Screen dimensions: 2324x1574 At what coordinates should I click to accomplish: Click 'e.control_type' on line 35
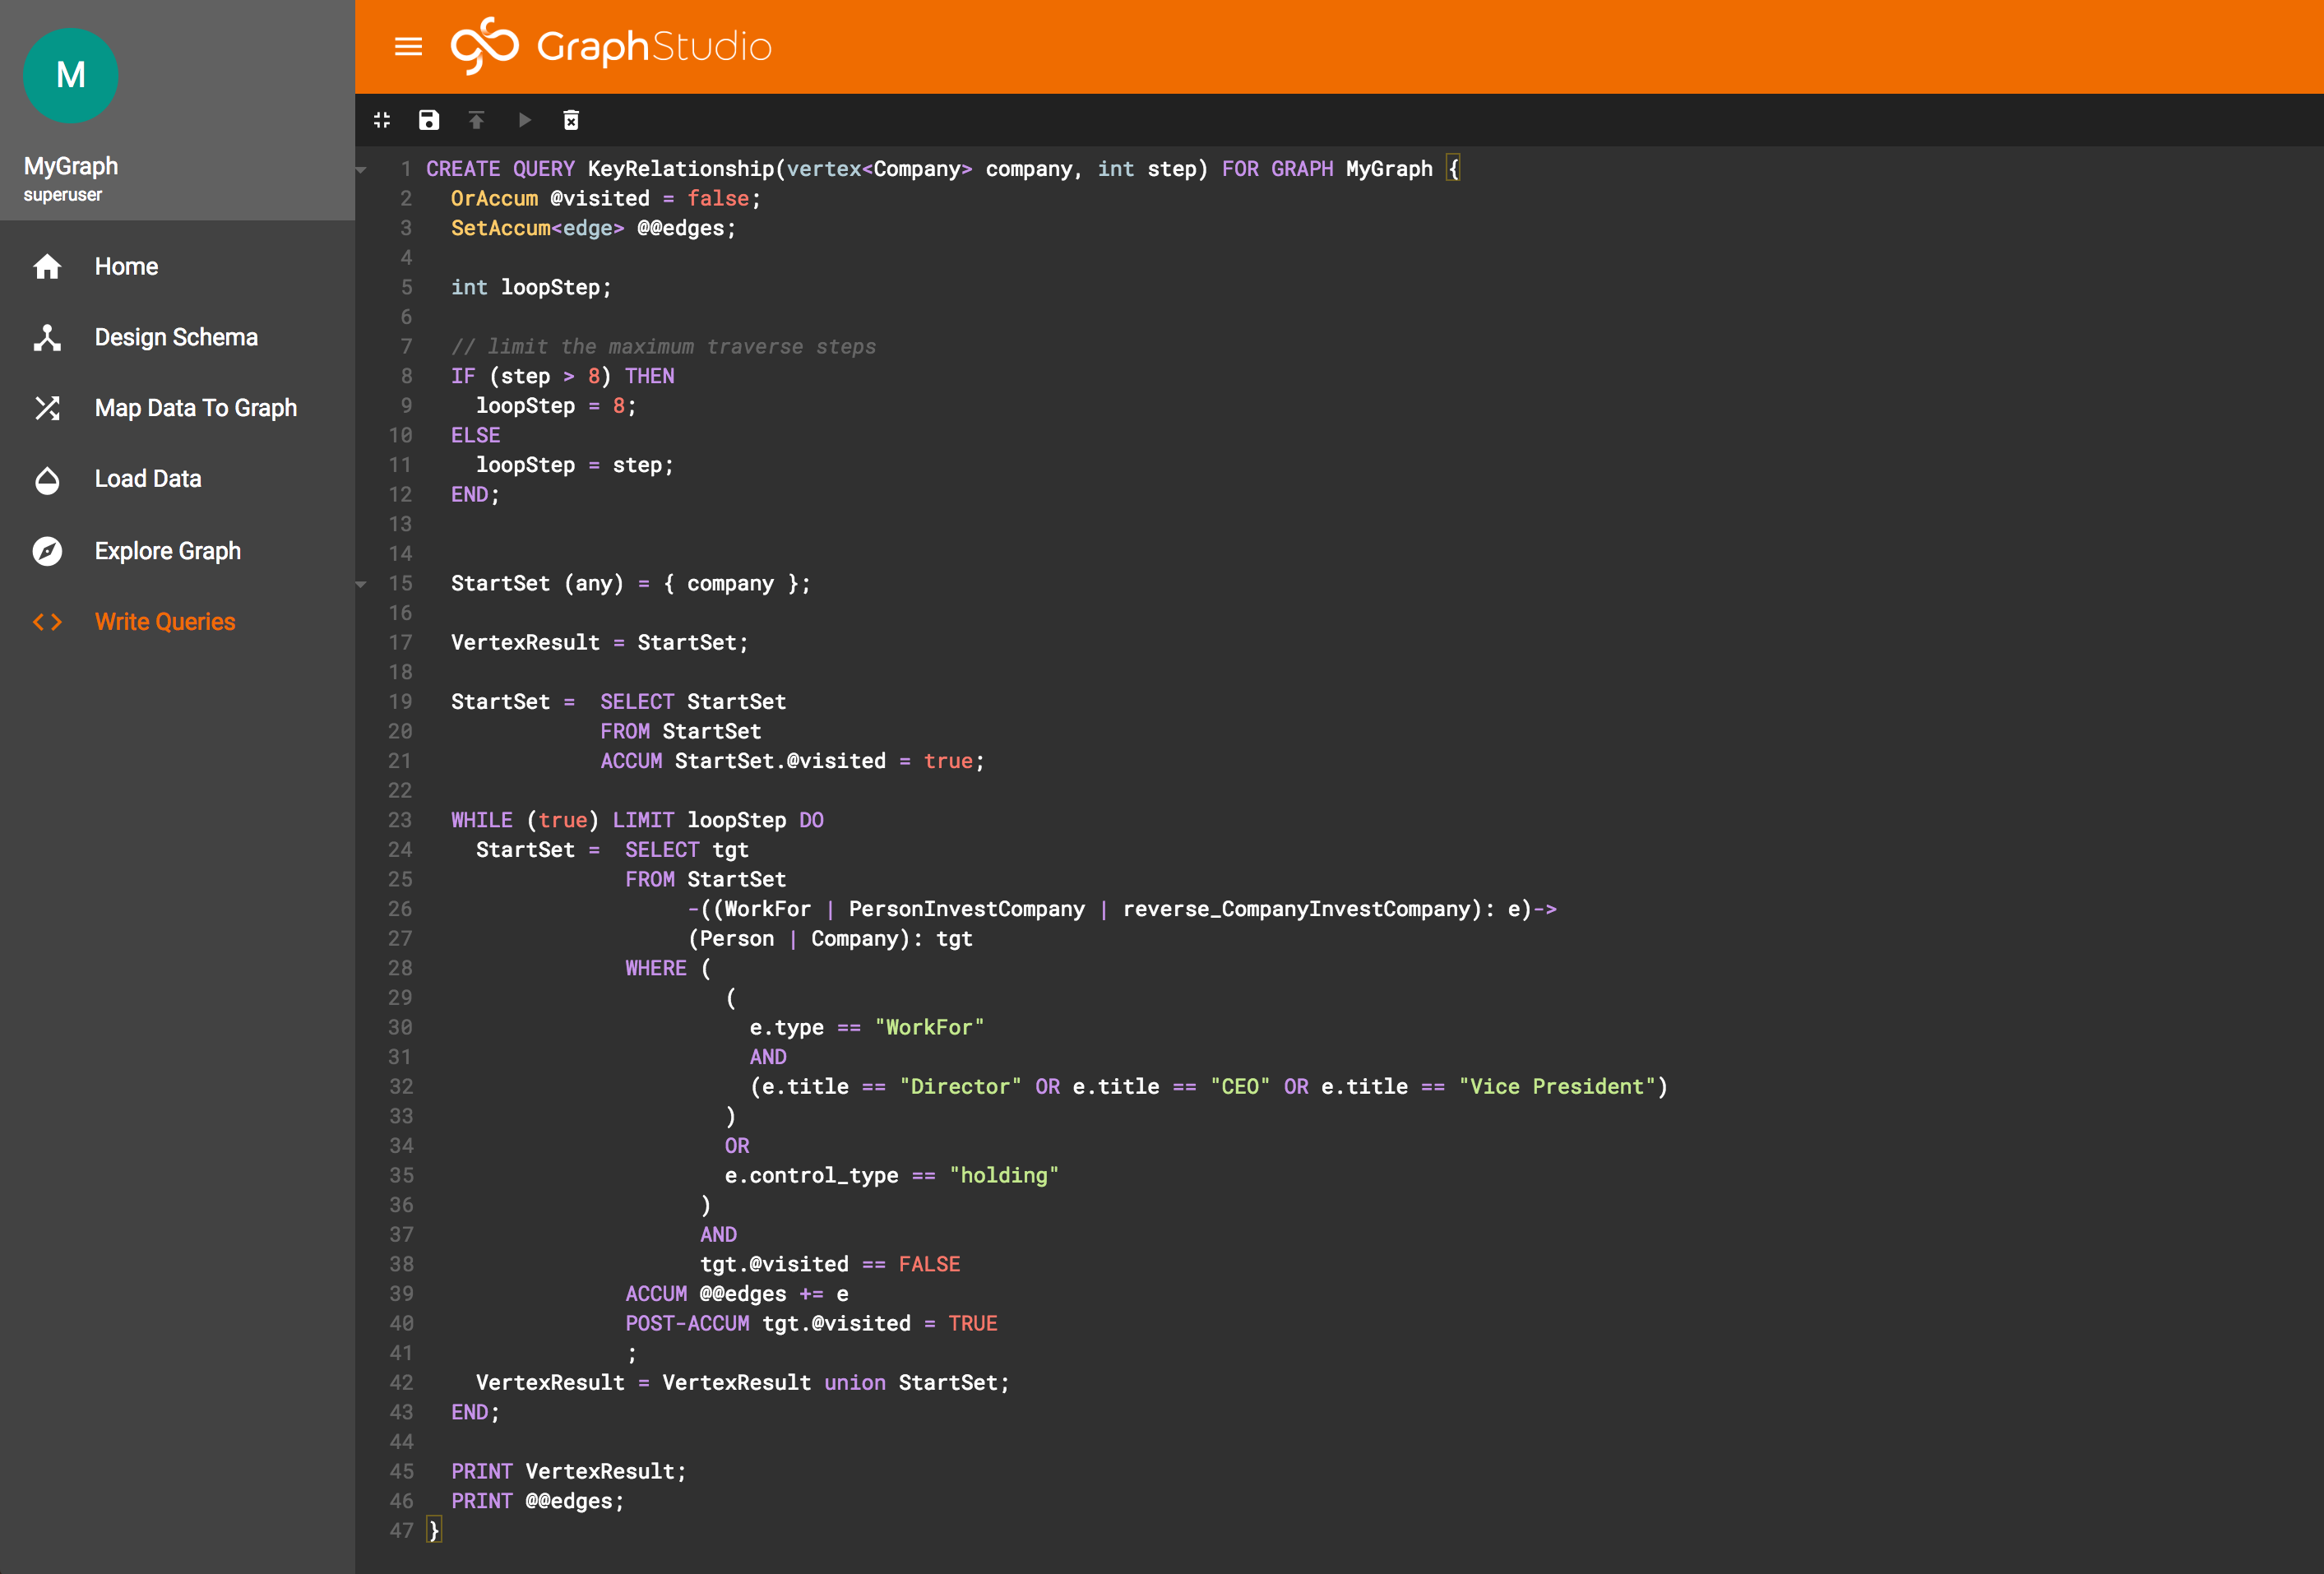811,1175
